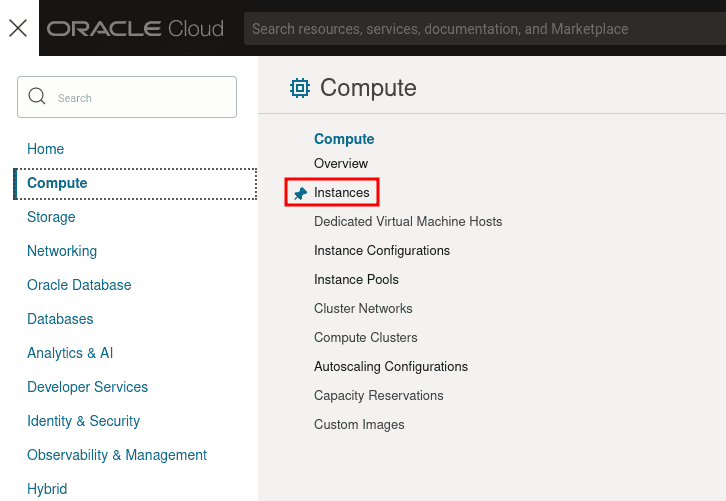Viewport: 726px width, 501px height.
Task: Open Cluster Networks
Action: pos(363,308)
